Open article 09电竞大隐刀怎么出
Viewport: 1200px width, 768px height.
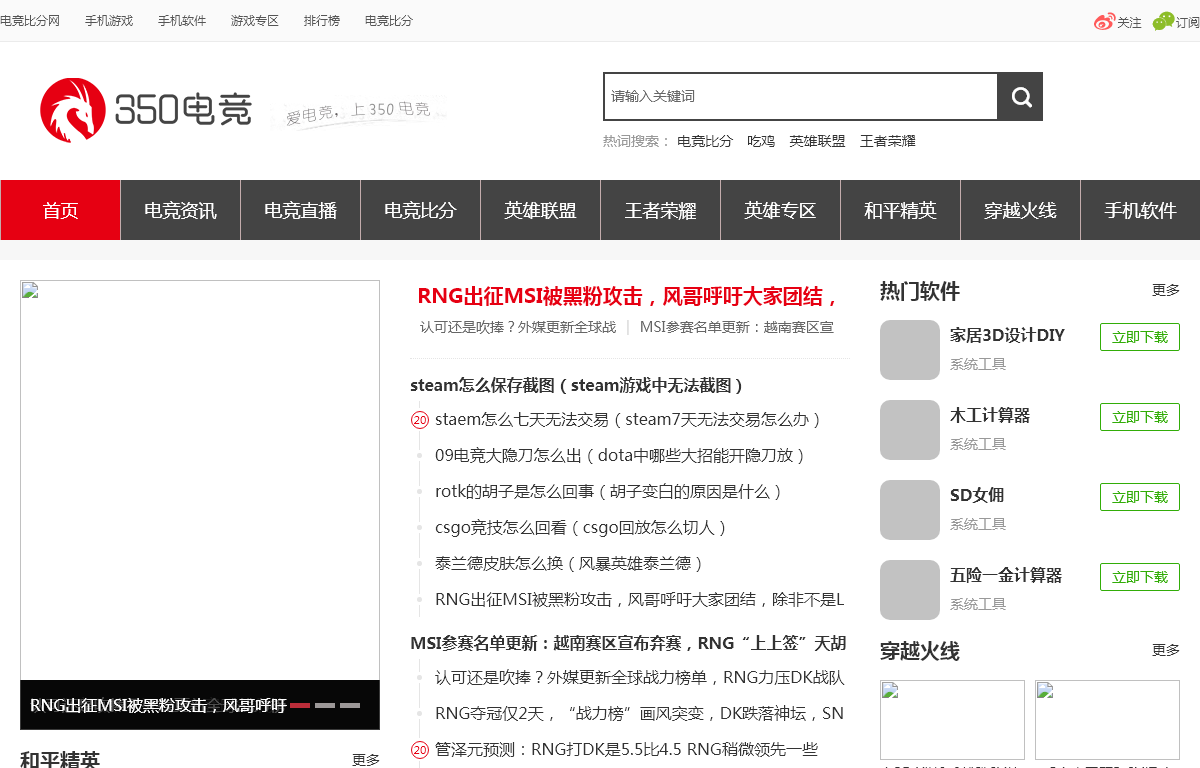coord(621,455)
